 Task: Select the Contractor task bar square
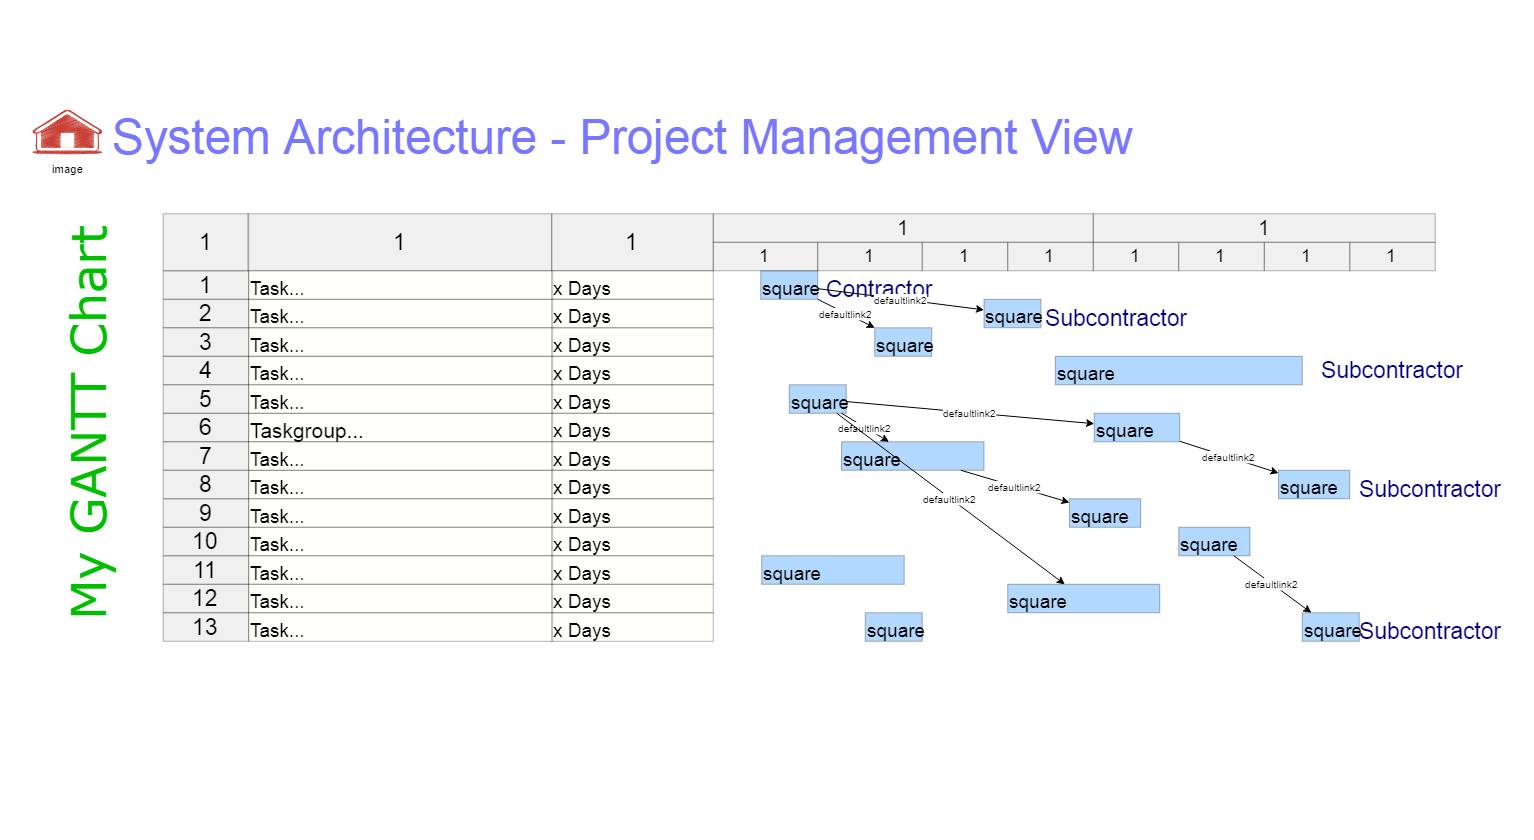click(789, 287)
